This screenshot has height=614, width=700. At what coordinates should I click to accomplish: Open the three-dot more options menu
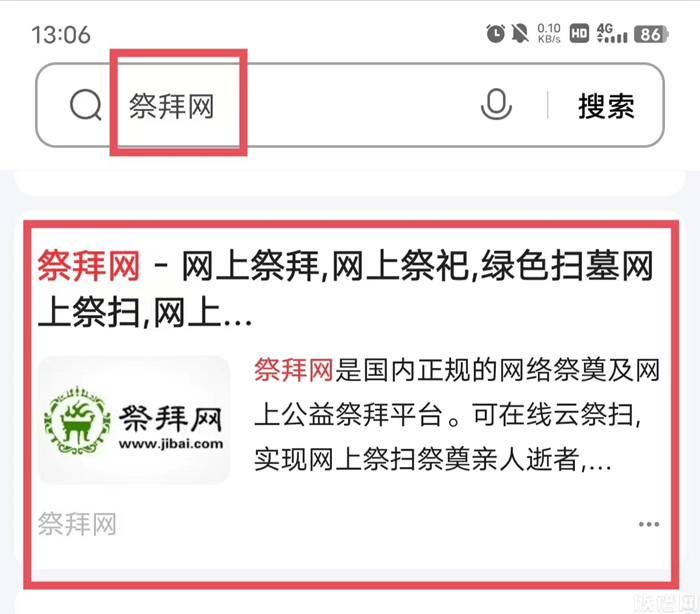coord(648,524)
